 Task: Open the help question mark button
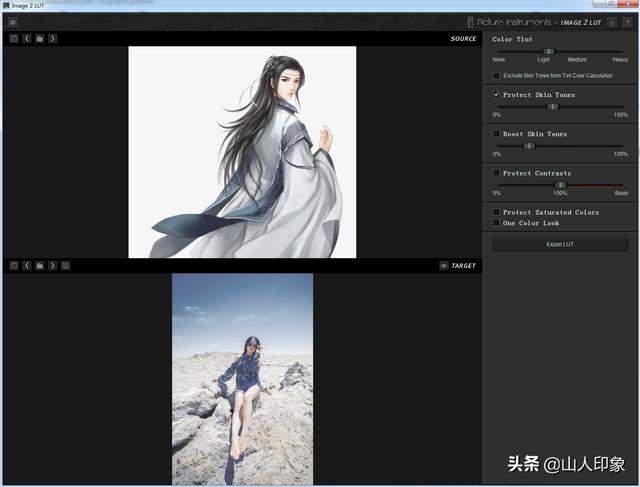[x=627, y=22]
